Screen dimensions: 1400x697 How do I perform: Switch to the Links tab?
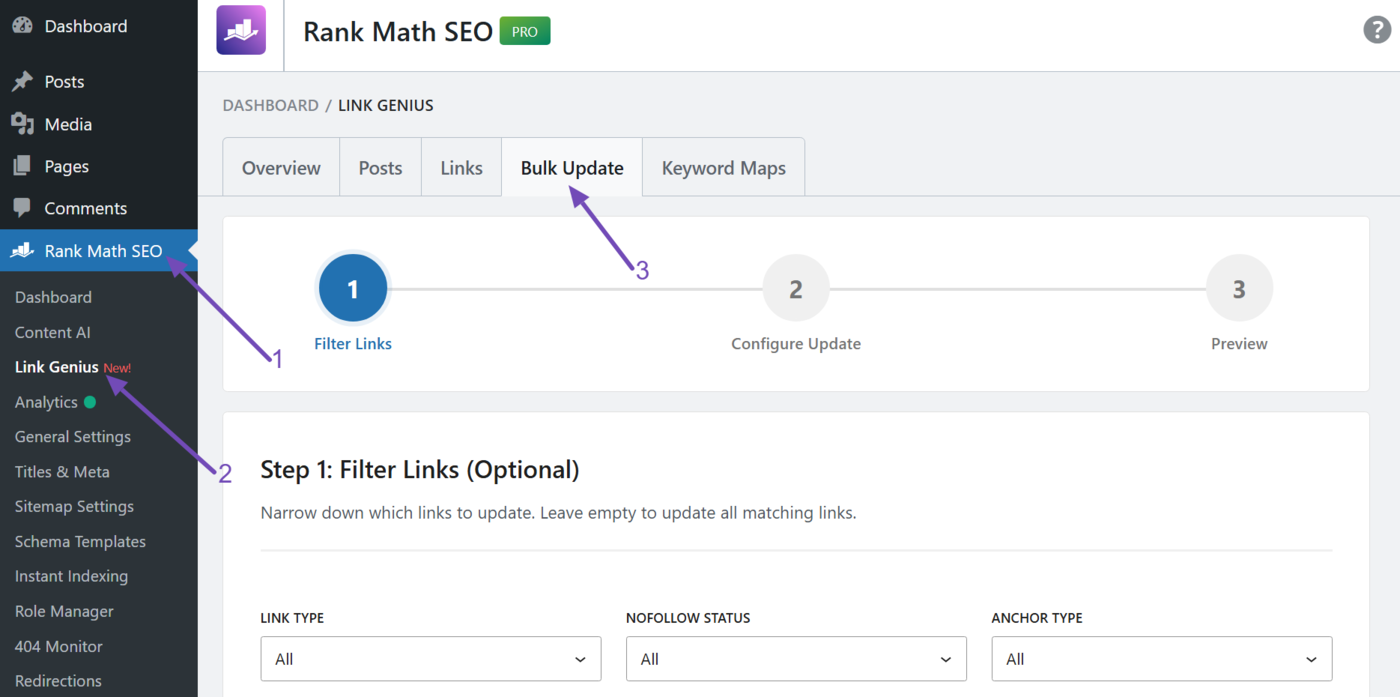[x=461, y=168]
